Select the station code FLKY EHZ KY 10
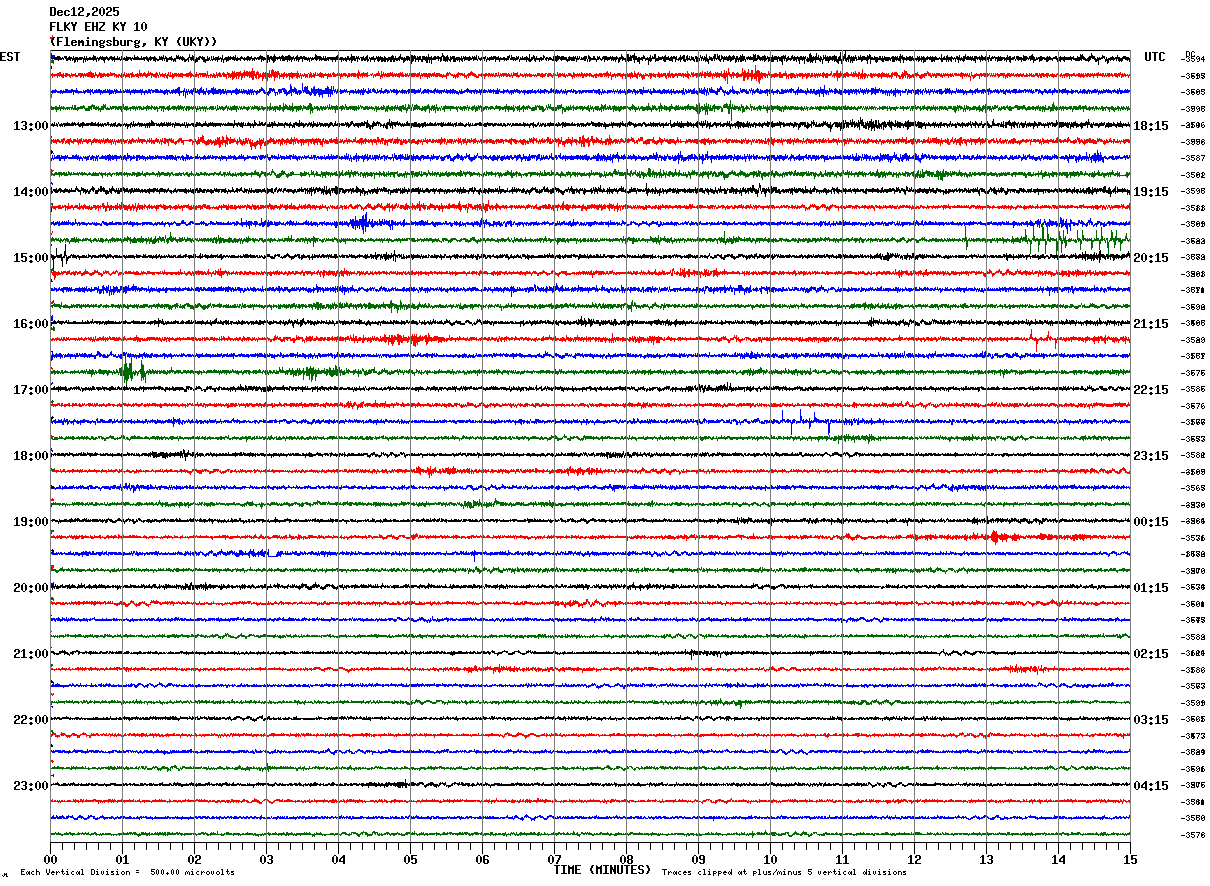 (98, 27)
